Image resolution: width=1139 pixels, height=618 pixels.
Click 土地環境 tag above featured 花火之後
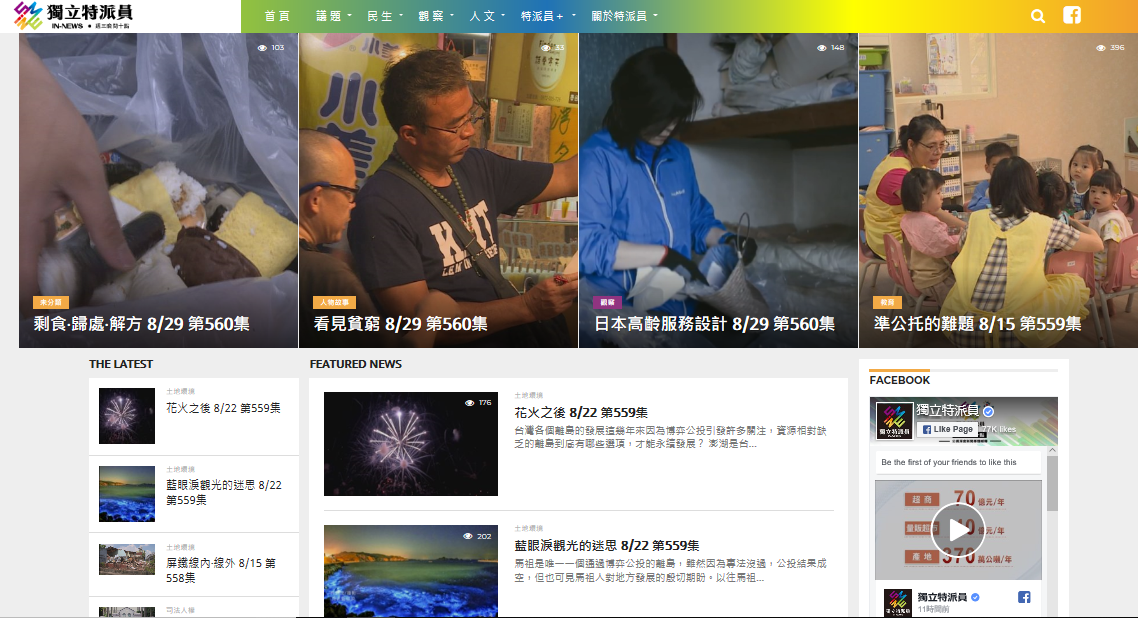[529, 395]
